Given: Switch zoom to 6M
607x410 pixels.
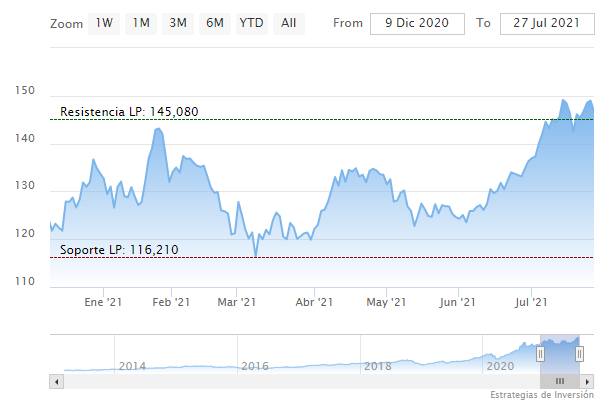Looking at the screenshot, I should pos(214,22).
